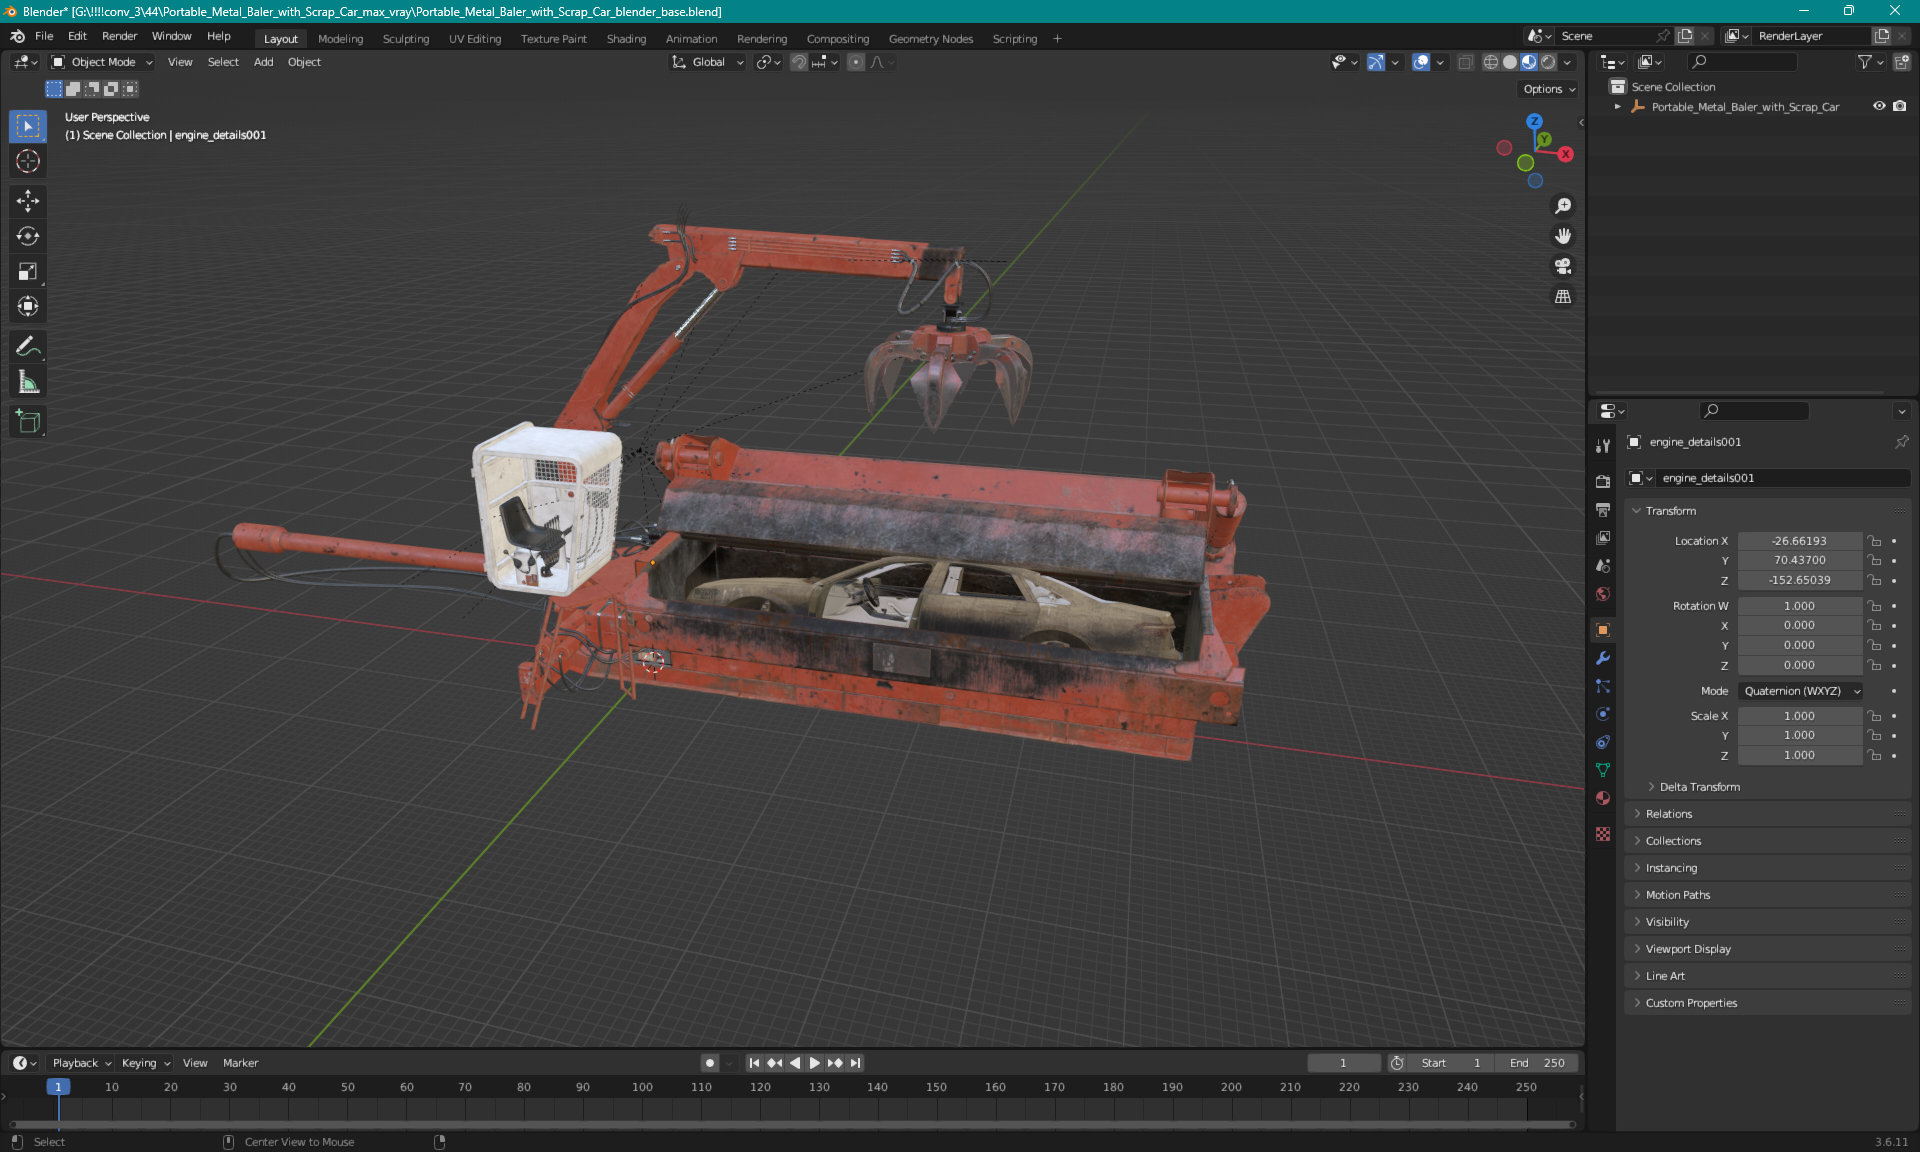
Task: Open the timeline Marker menu
Action: coord(240,1063)
